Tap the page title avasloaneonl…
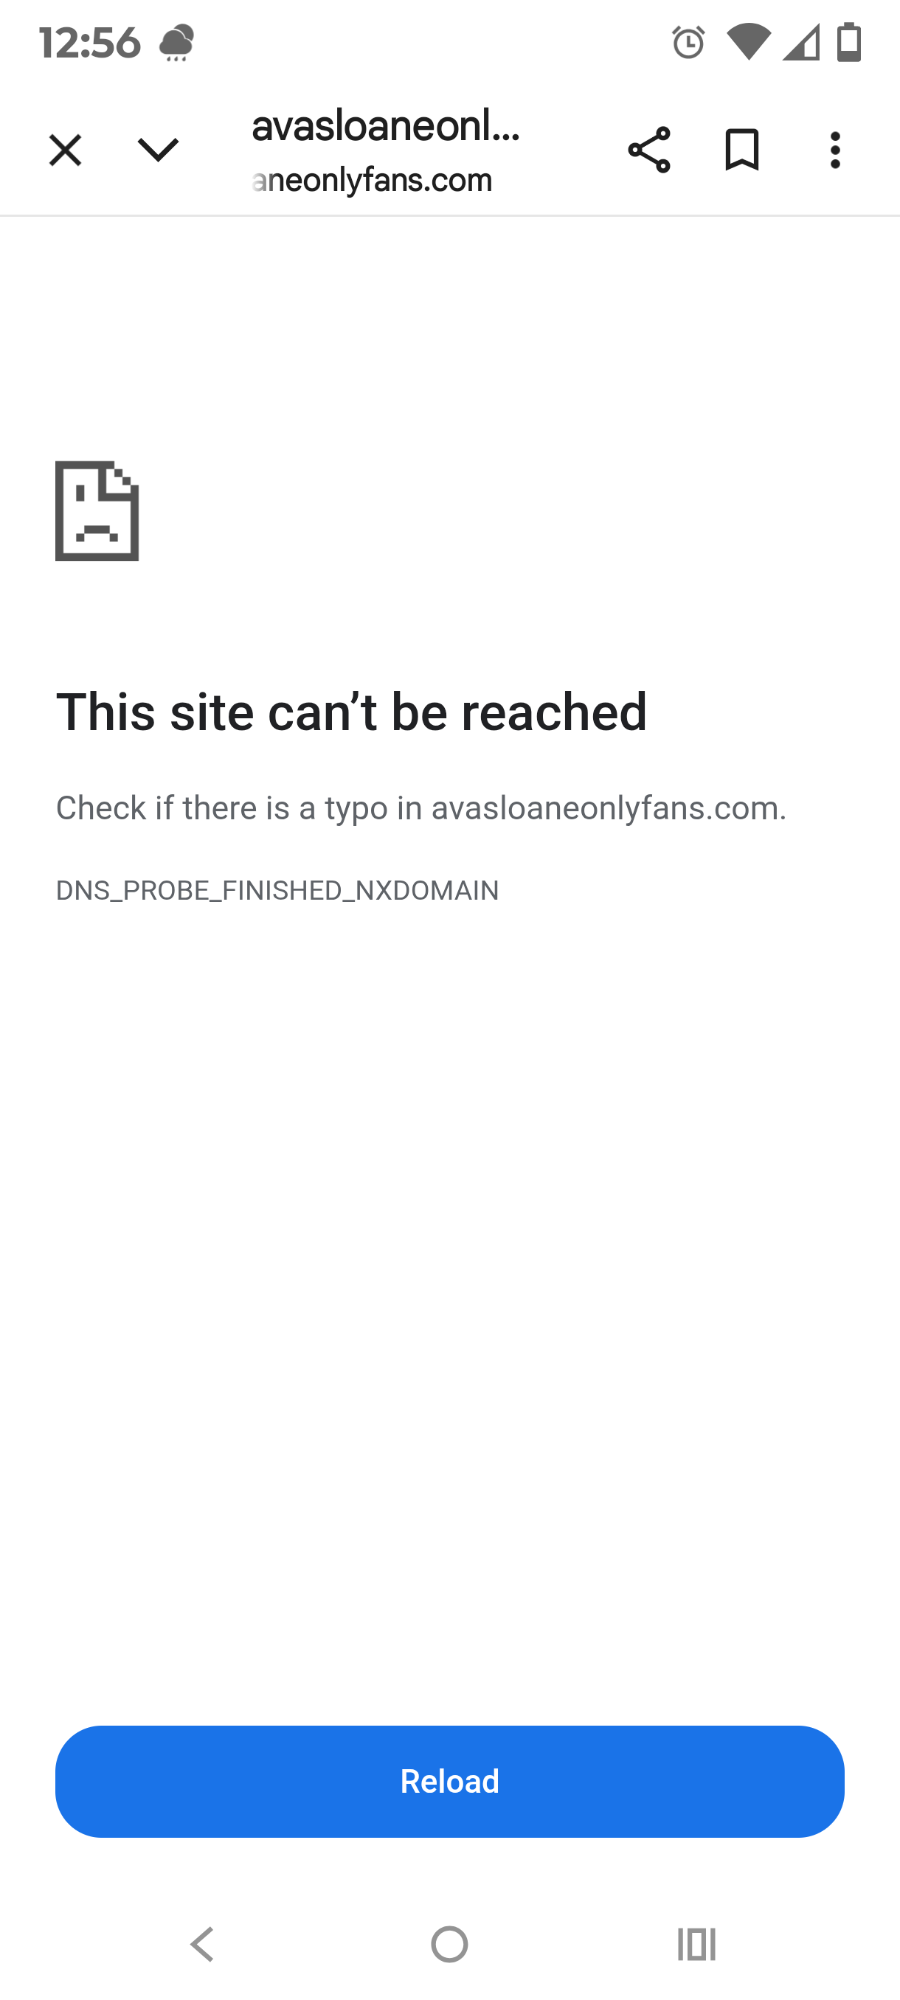Image resolution: width=900 pixels, height=2000 pixels. pos(386,126)
